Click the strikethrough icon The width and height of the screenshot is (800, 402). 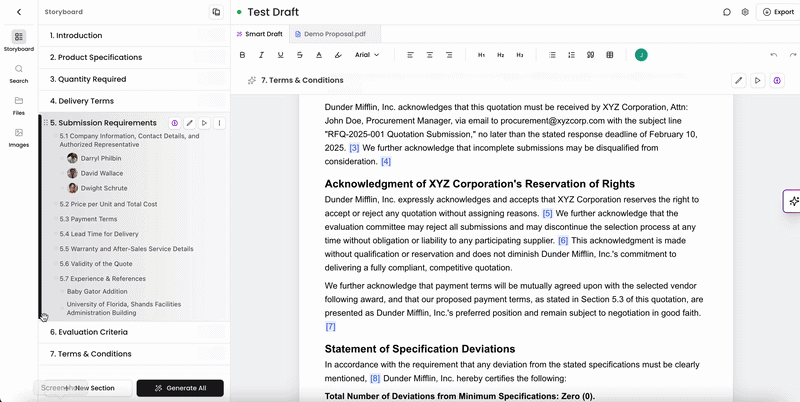(299, 55)
